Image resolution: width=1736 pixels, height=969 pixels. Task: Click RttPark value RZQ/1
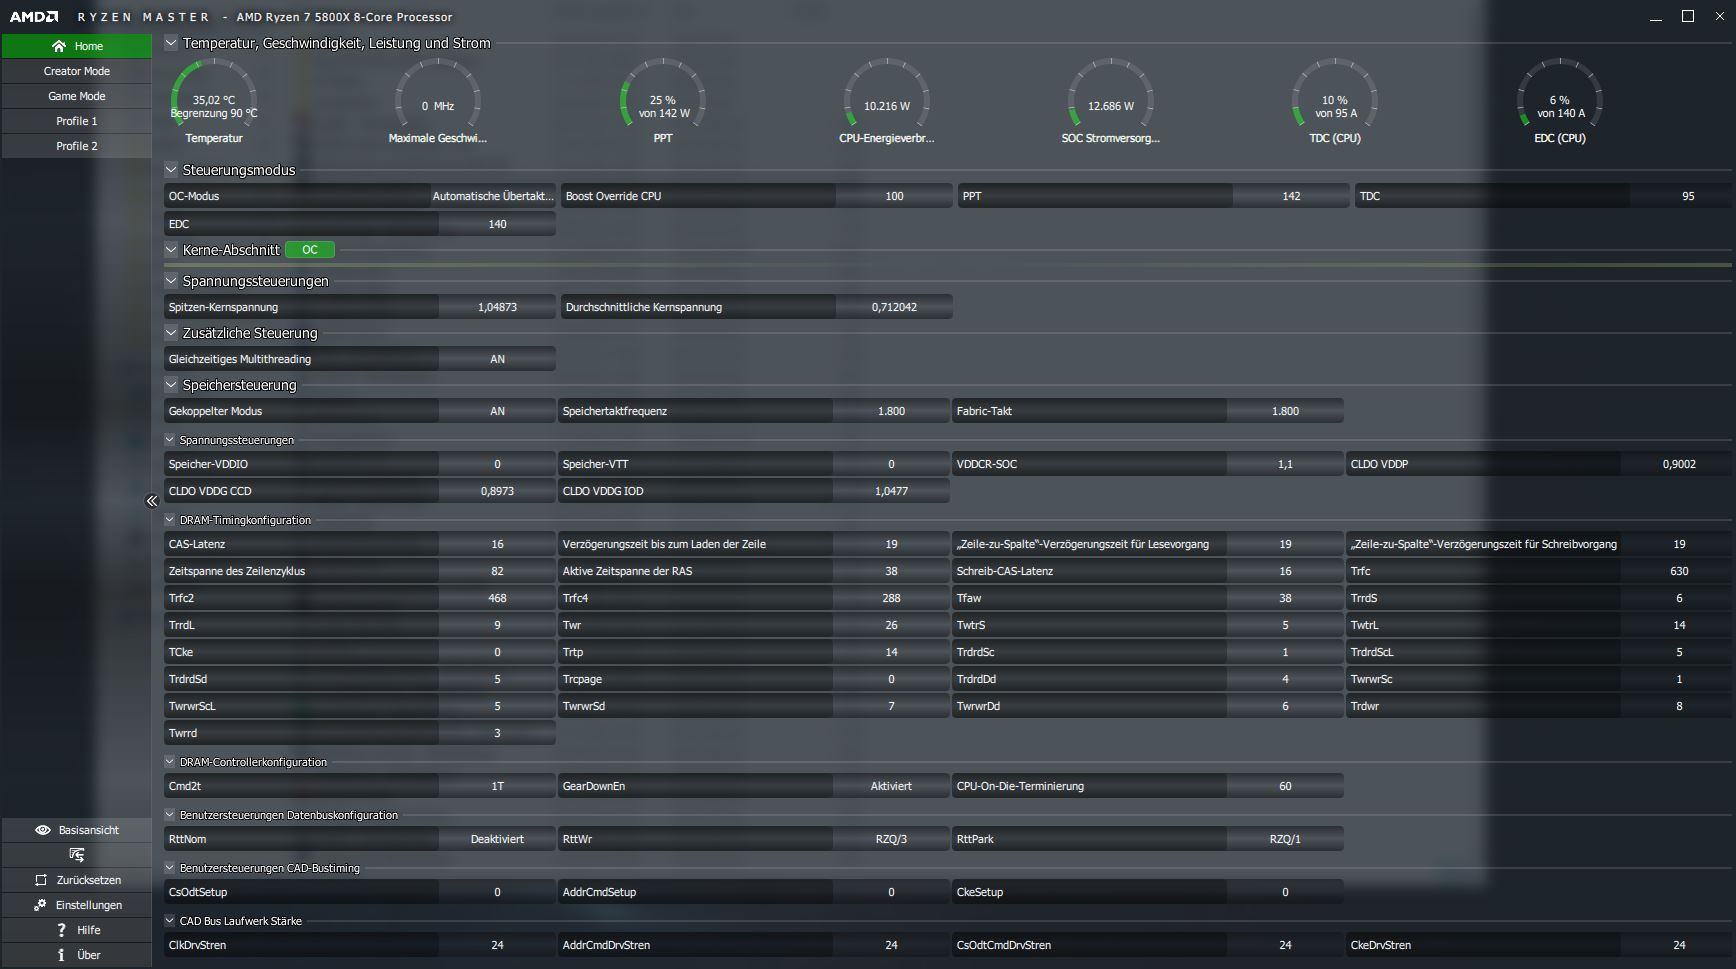[1285, 839]
